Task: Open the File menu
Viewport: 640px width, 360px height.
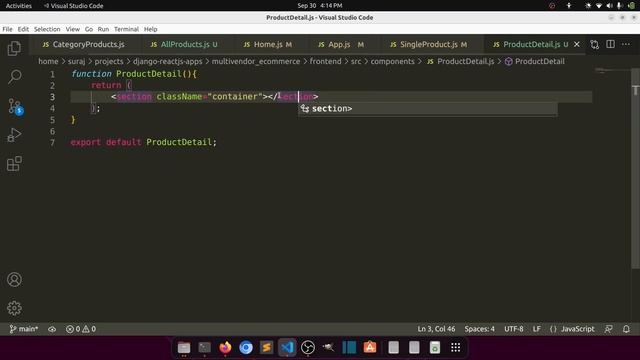Action: pyautogui.click(x=7, y=29)
